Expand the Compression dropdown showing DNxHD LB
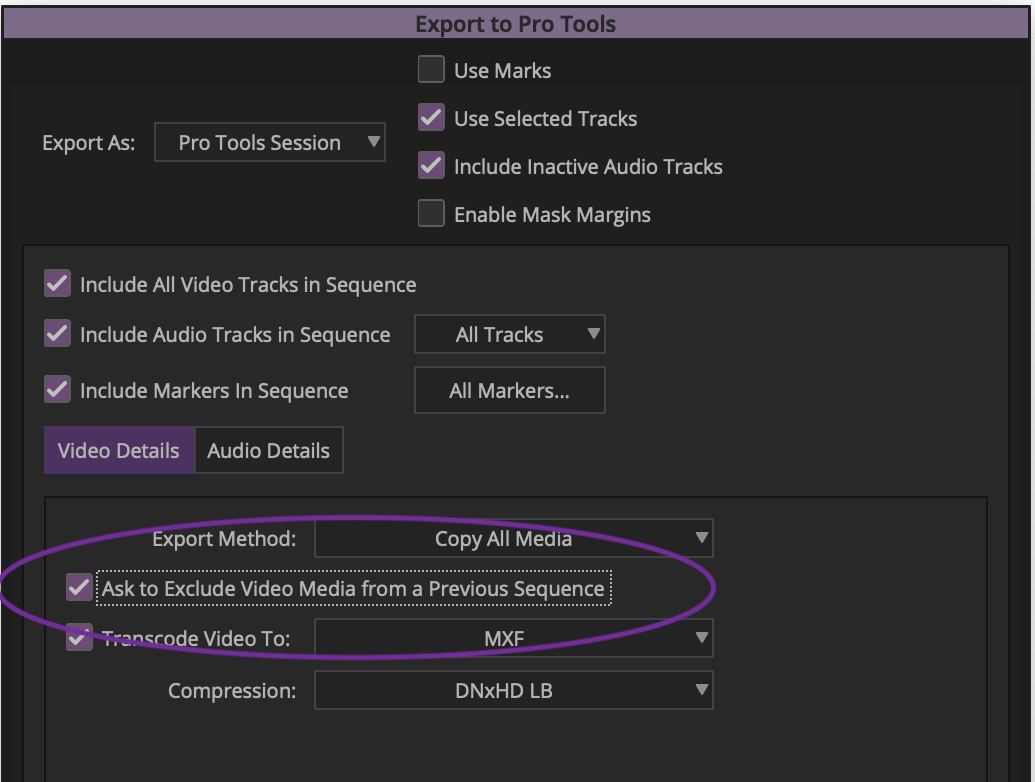This screenshot has height=782, width=1035. [x=513, y=690]
